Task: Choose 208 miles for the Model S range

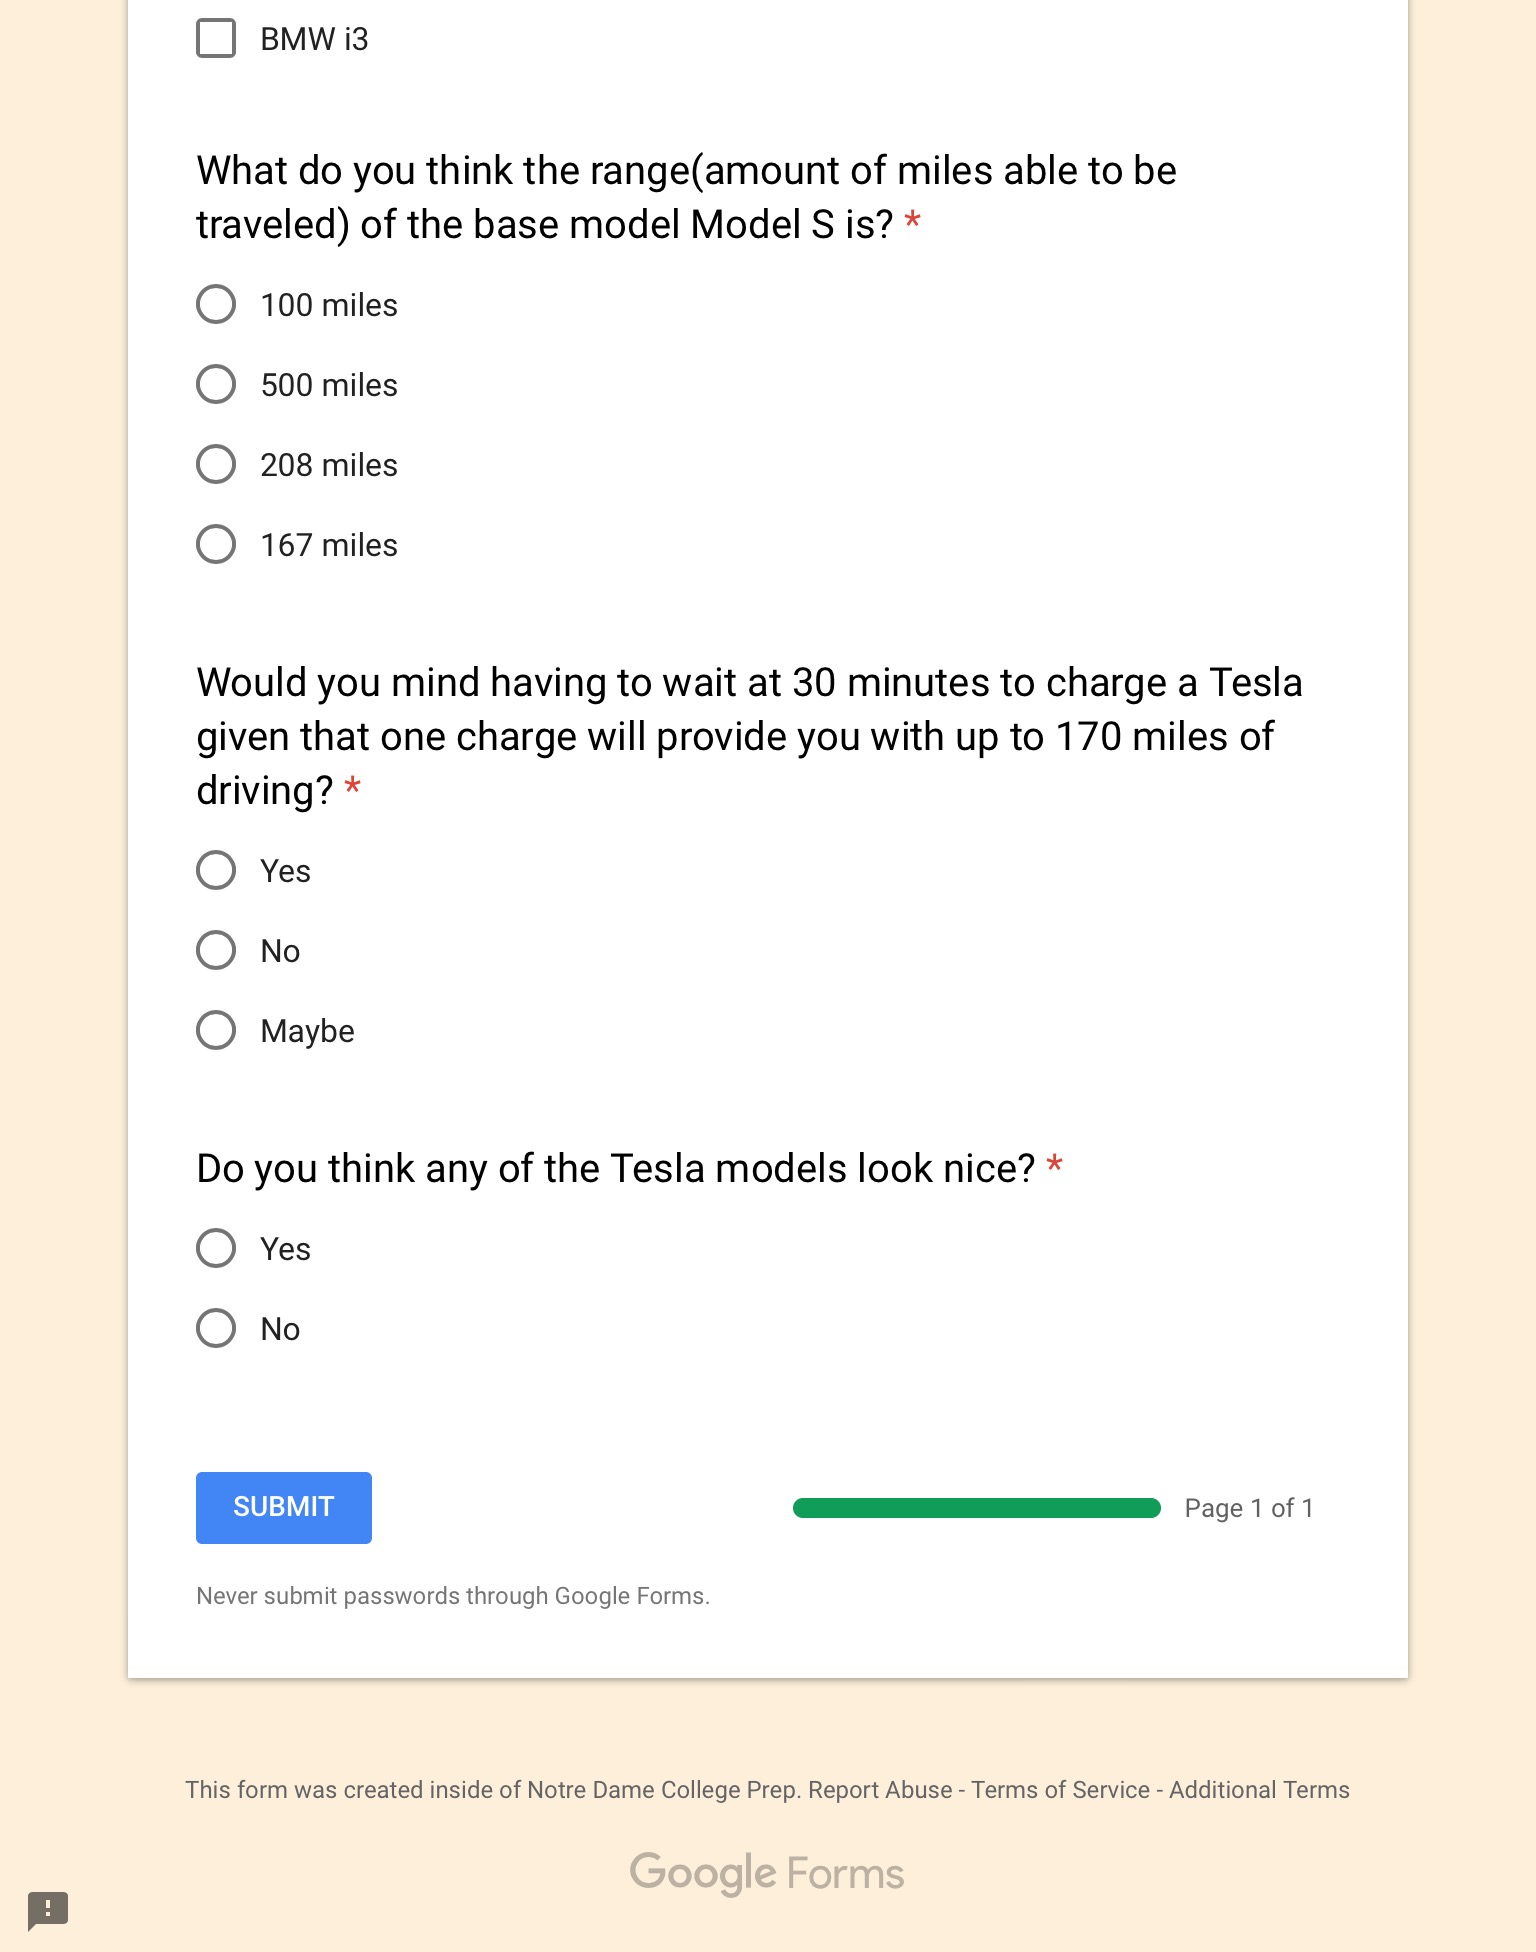Action: tap(215, 463)
